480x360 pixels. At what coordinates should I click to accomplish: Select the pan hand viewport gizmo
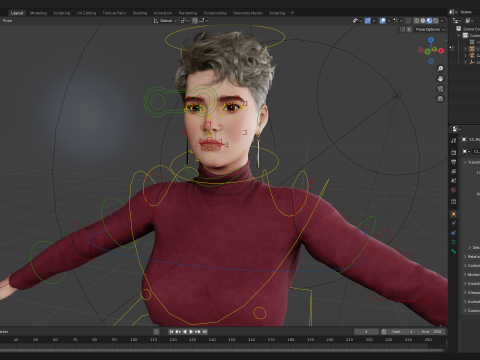pos(440,79)
